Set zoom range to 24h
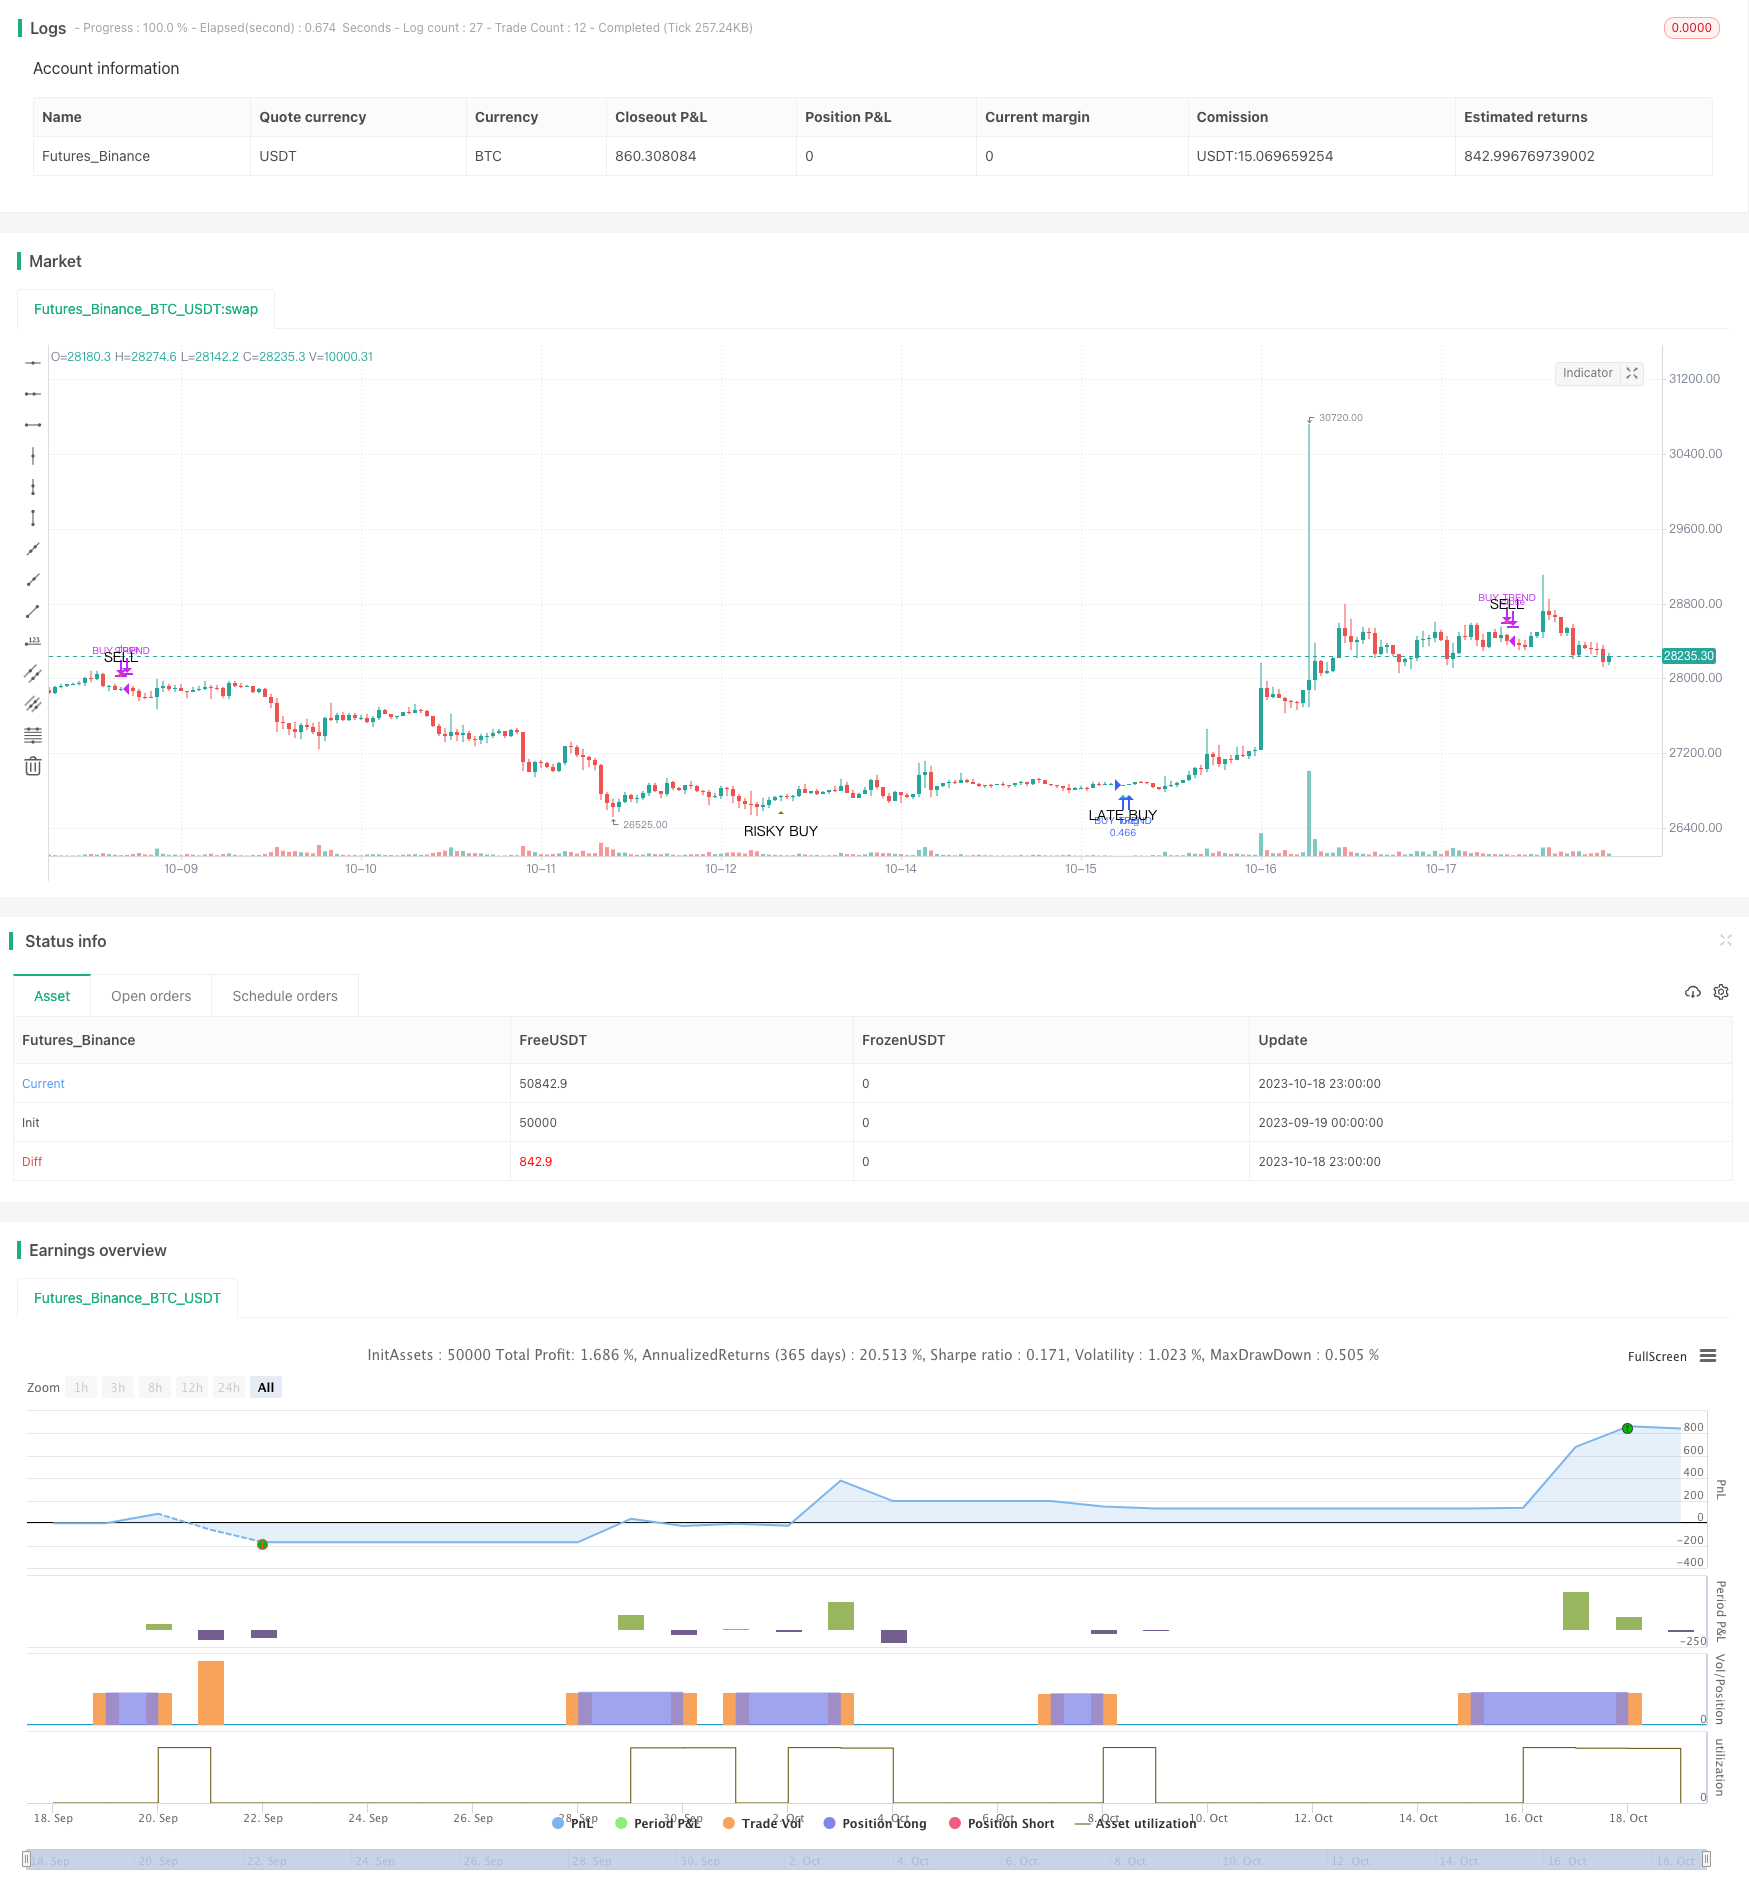The image size is (1749, 1898). tap(229, 1387)
